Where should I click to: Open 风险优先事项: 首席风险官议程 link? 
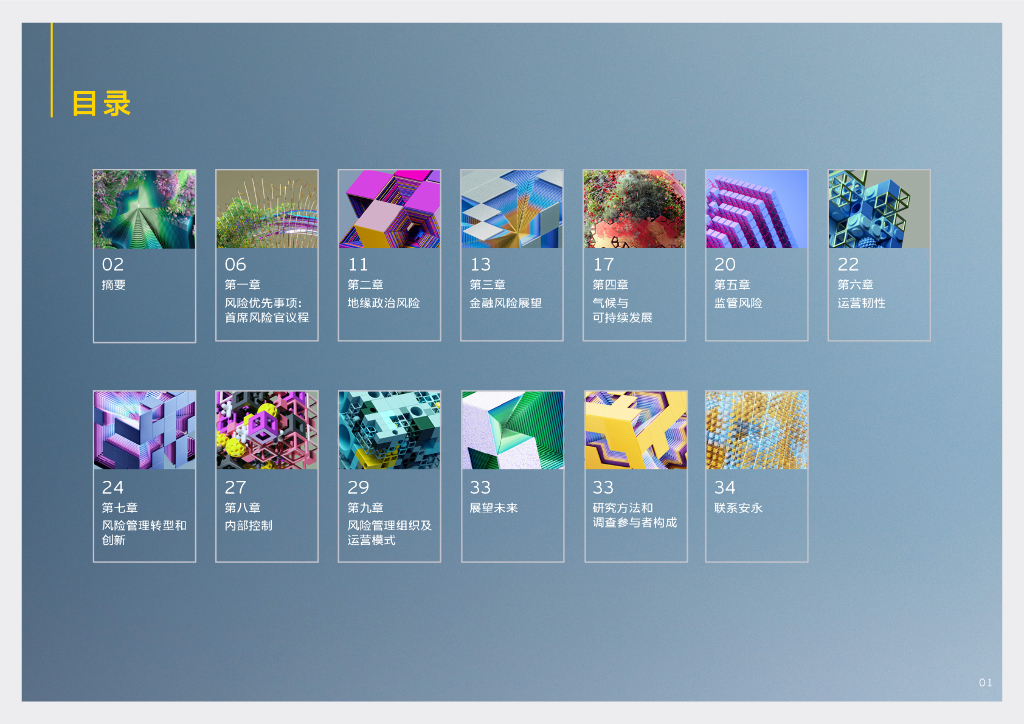tap(267, 310)
